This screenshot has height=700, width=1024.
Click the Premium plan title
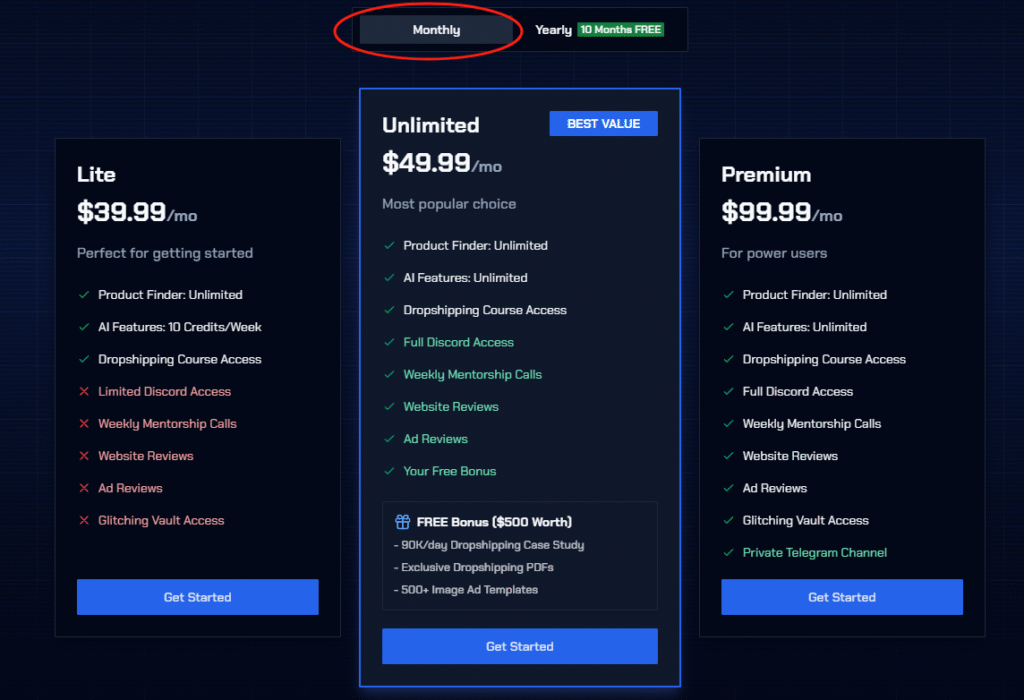point(765,175)
